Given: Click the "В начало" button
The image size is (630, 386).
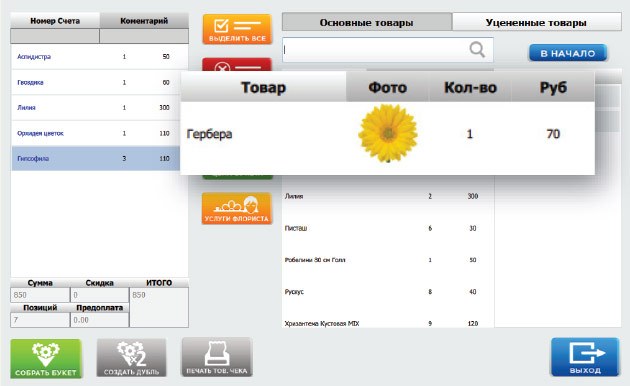Looking at the screenshot, I should coord(568,53).
